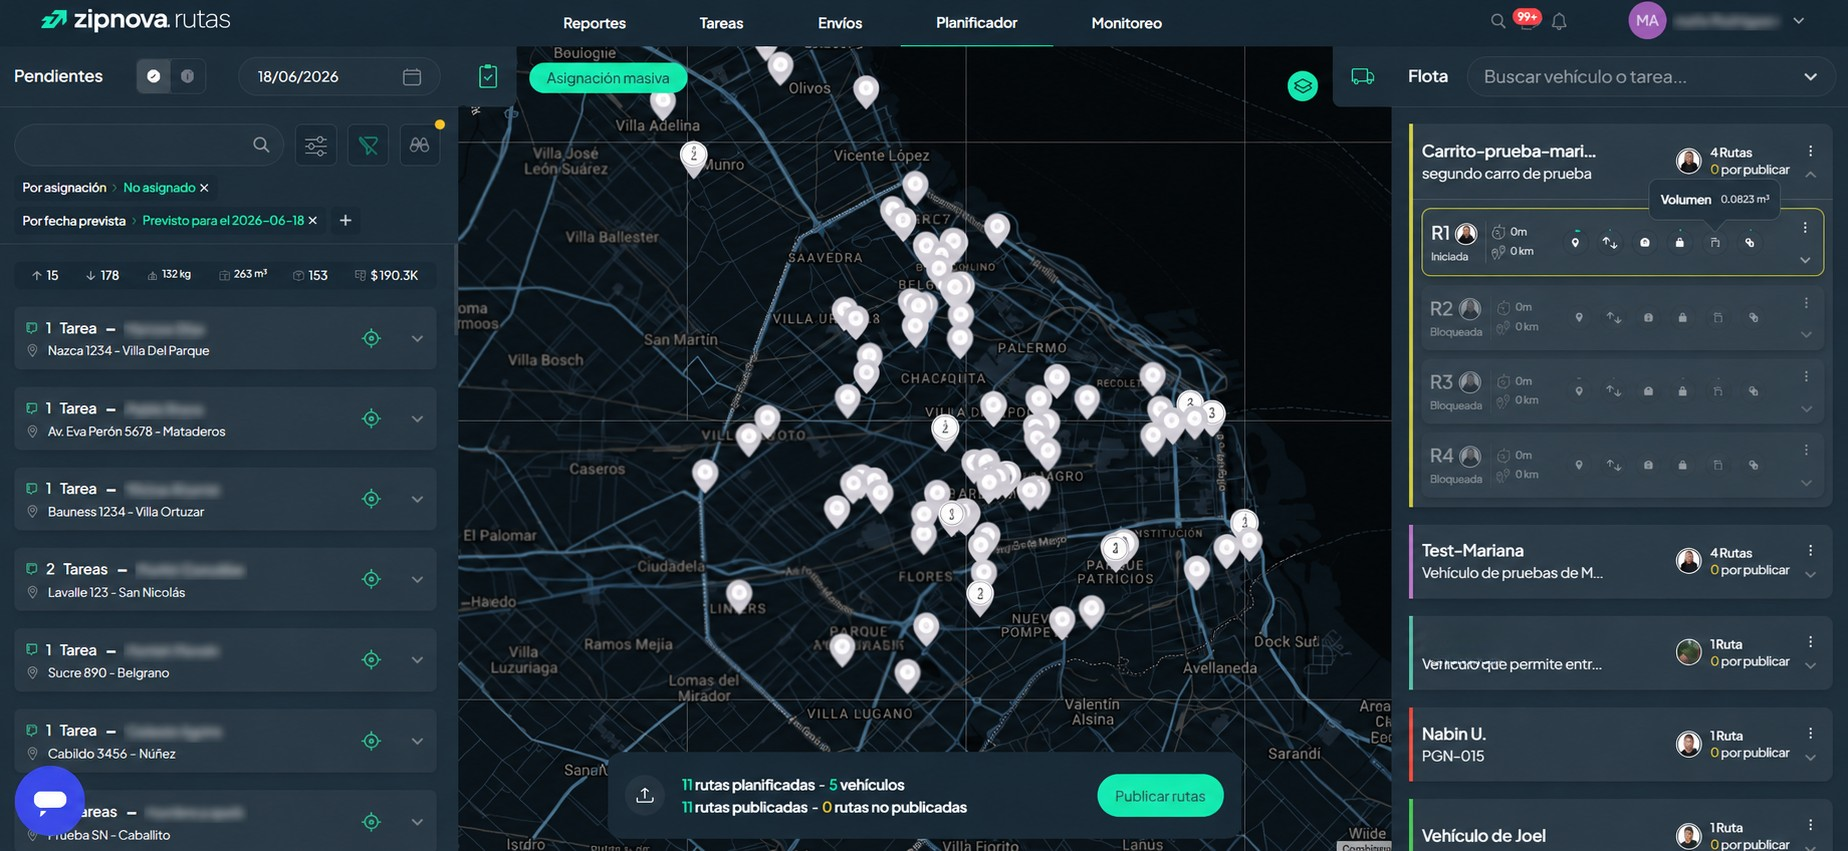Click the upload icon in routes summary bar

[645, 795]
